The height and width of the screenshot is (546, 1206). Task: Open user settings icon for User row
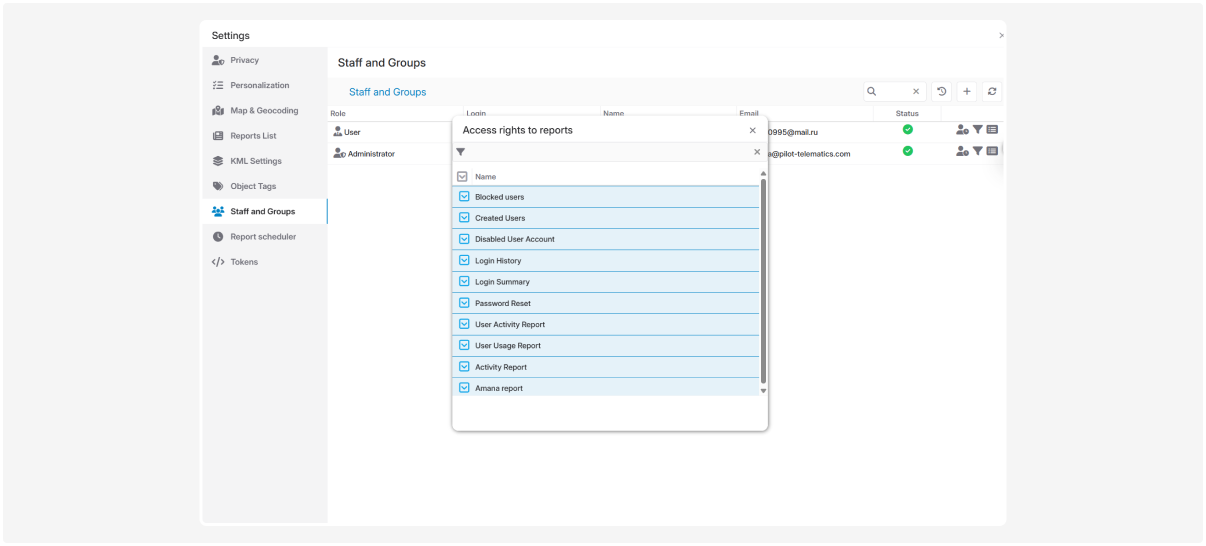962,130
